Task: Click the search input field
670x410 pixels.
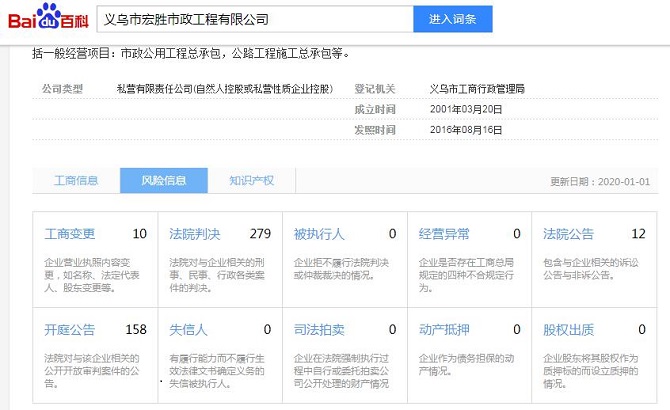Action: 255,19
